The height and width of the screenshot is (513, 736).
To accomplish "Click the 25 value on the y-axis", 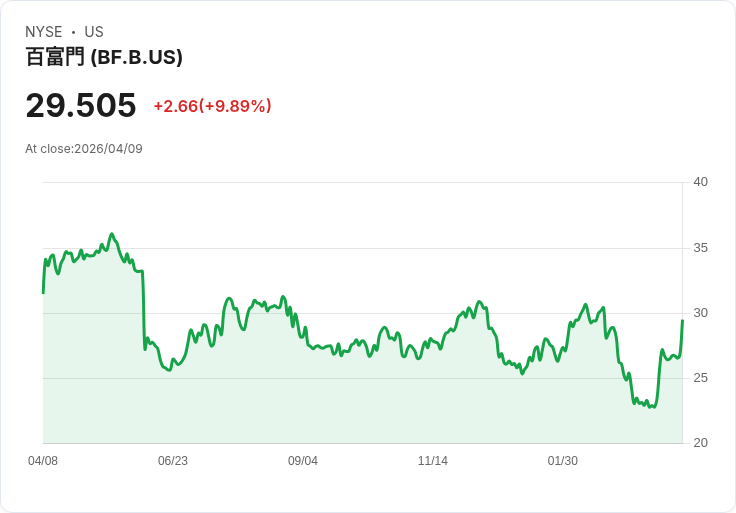I will pos(701,378).
